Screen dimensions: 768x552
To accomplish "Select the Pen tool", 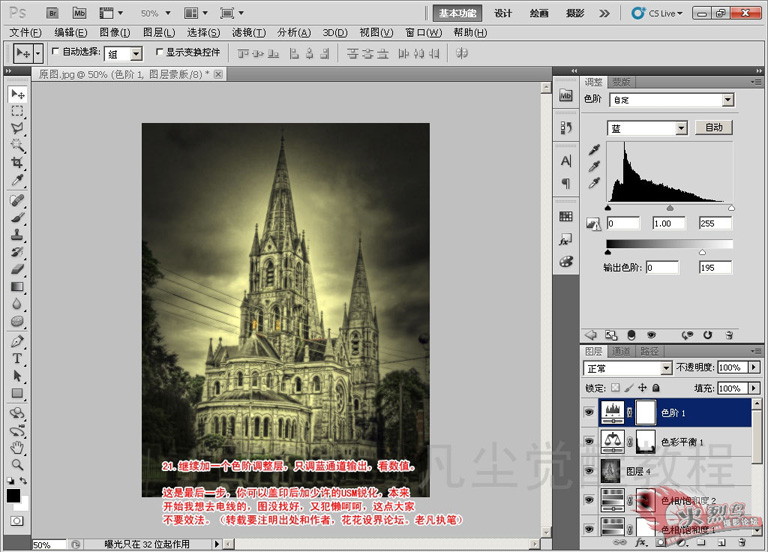I will pos(17,341).
